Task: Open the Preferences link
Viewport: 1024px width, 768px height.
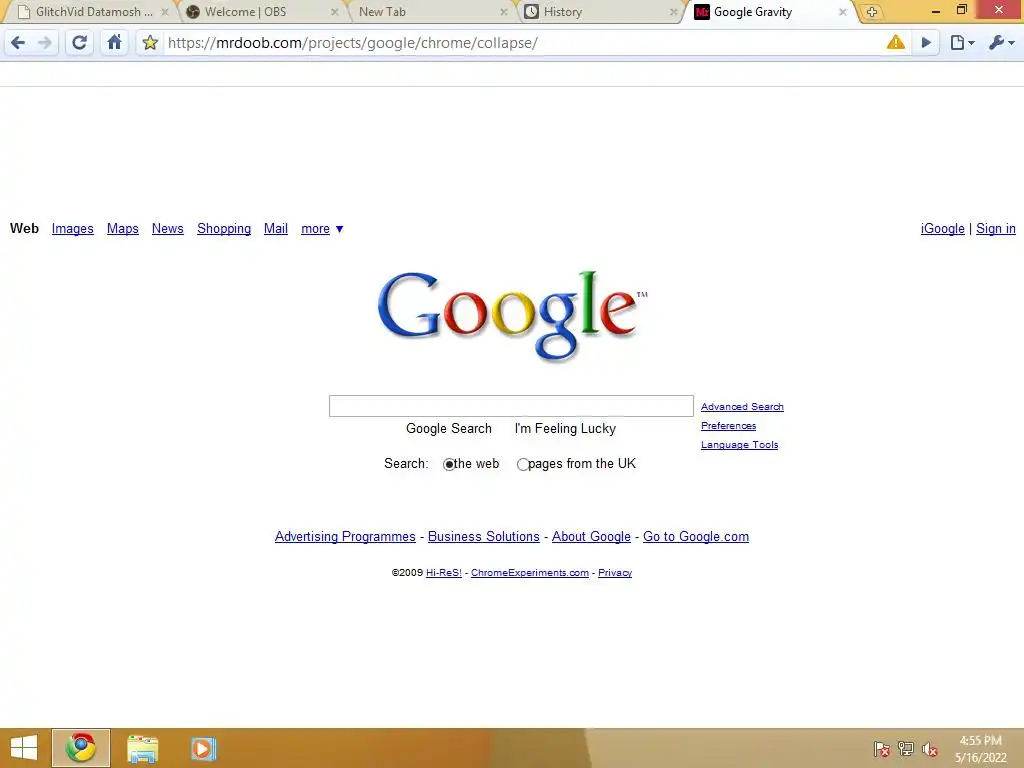Action: click(728, 426)
